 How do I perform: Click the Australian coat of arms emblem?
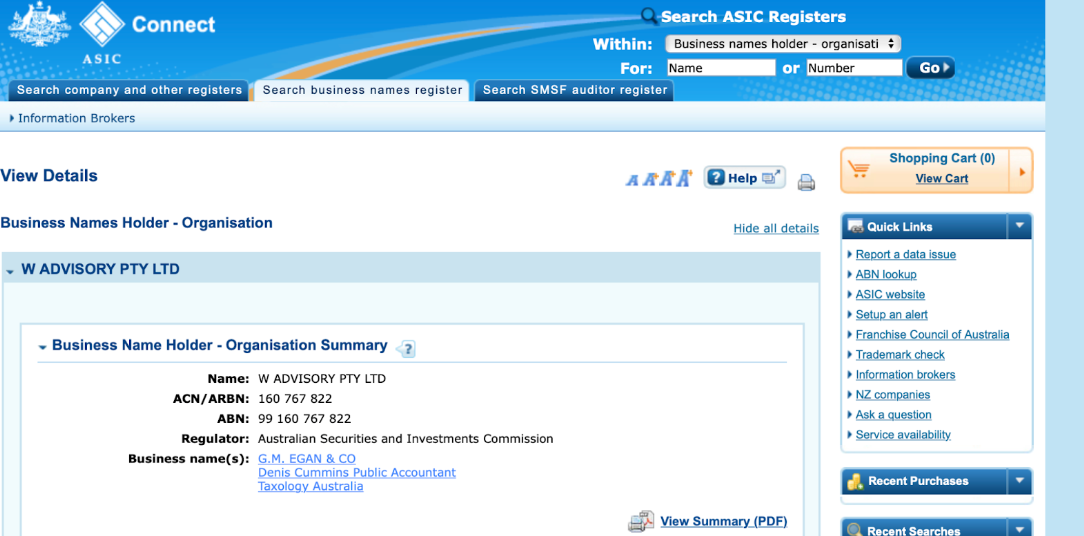pyautogui.click(x=39, y=24)
